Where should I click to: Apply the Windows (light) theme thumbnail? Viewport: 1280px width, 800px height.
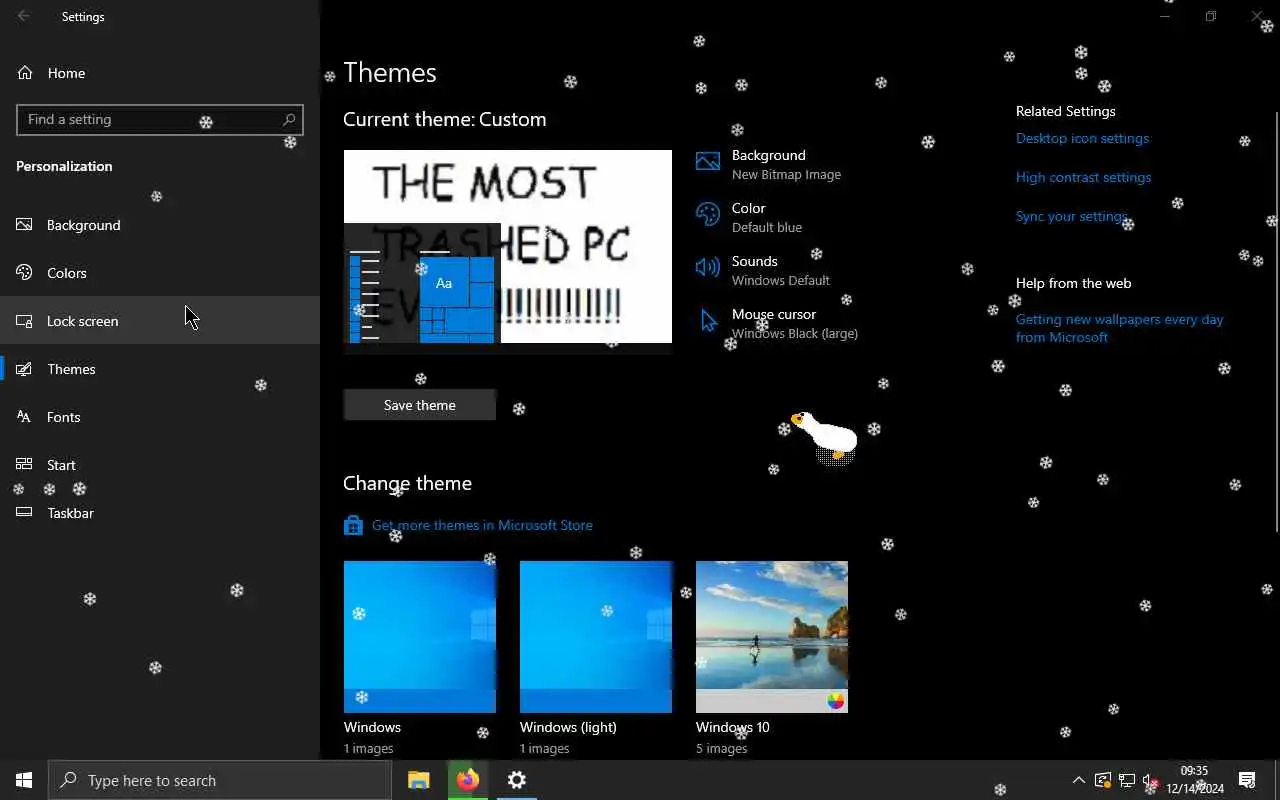pos(596,637)
